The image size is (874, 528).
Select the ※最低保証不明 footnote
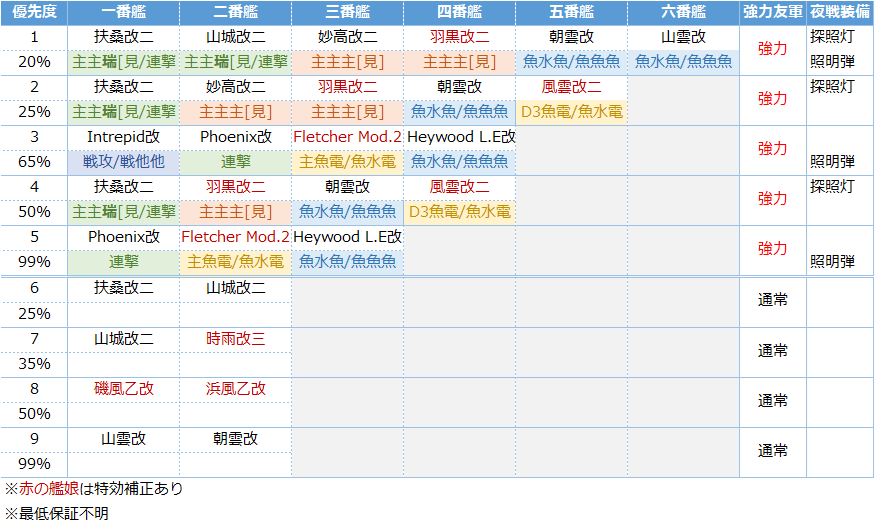[56, 514]
